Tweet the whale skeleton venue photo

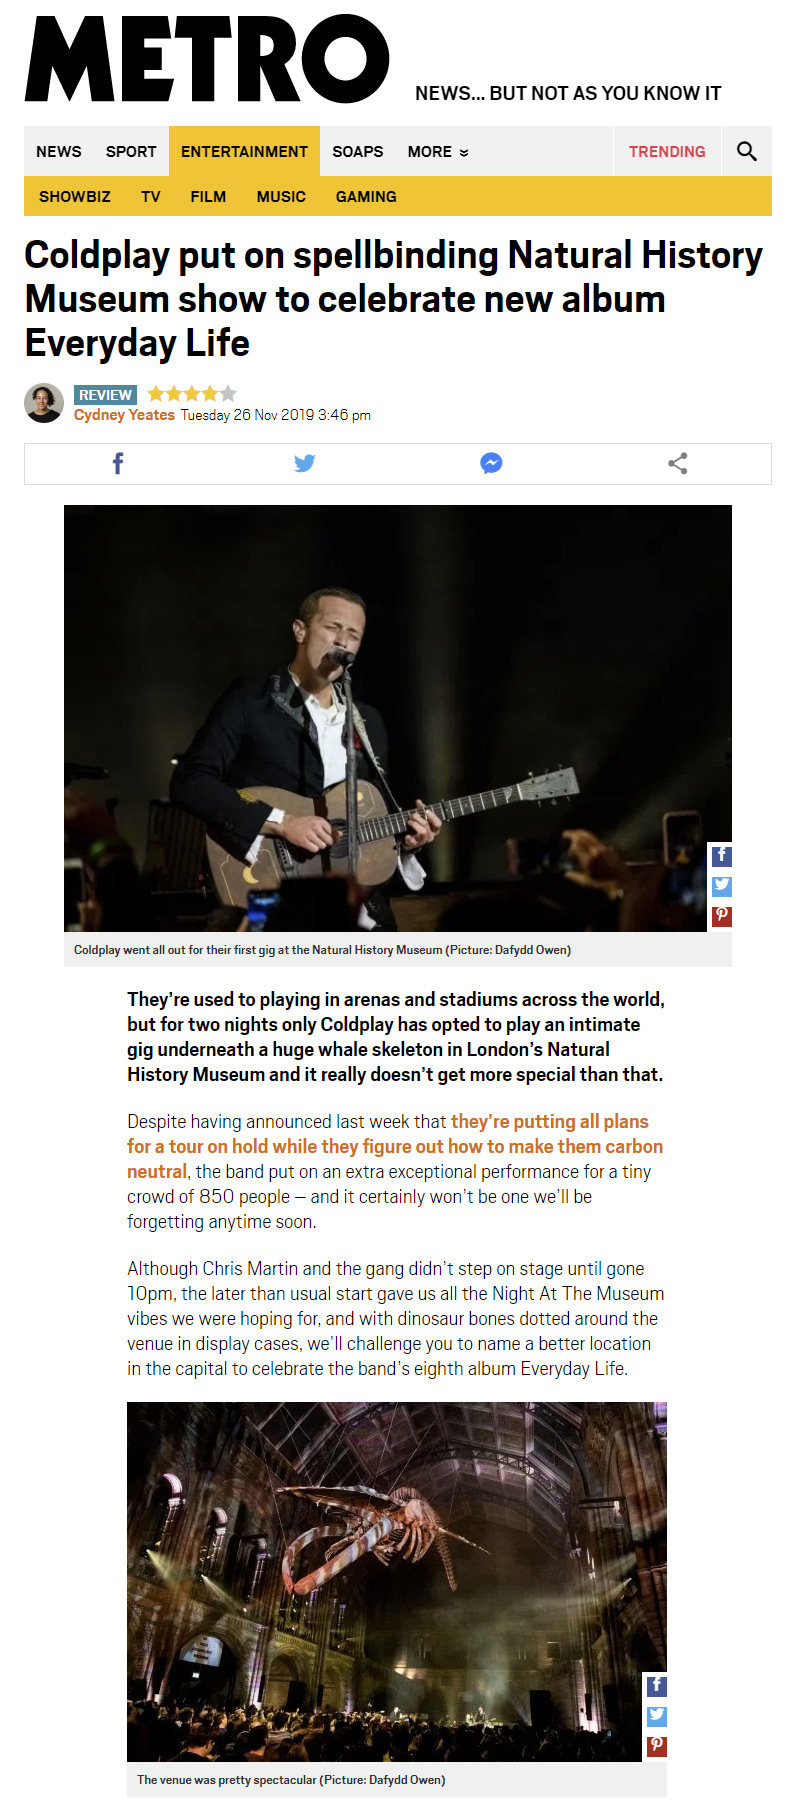(x=656, y=1716)
